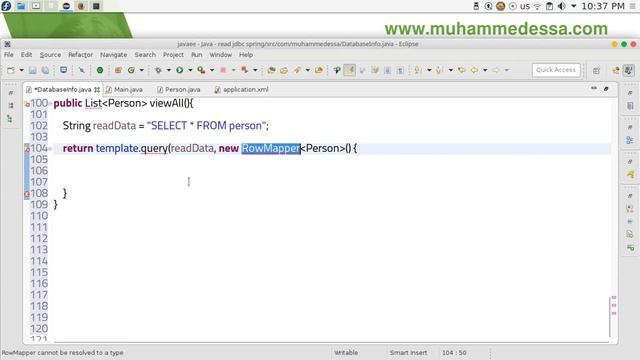Click the error marker on line 108
640x360 pixels.
[27, 194]
